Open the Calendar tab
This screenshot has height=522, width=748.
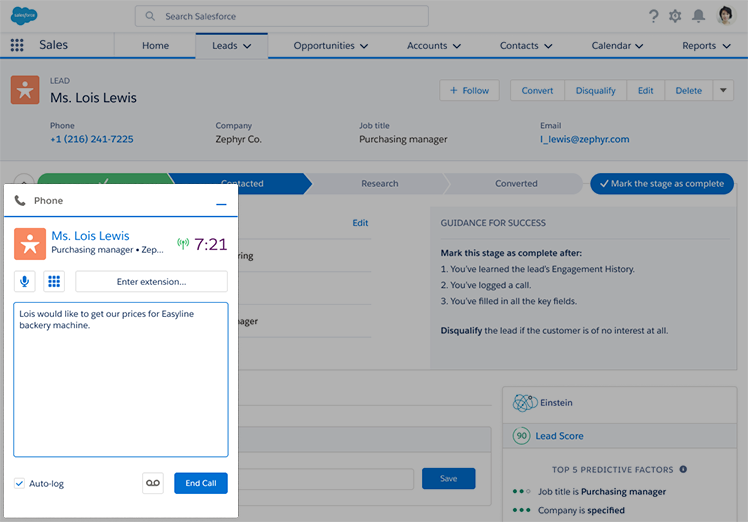(611, 46)
